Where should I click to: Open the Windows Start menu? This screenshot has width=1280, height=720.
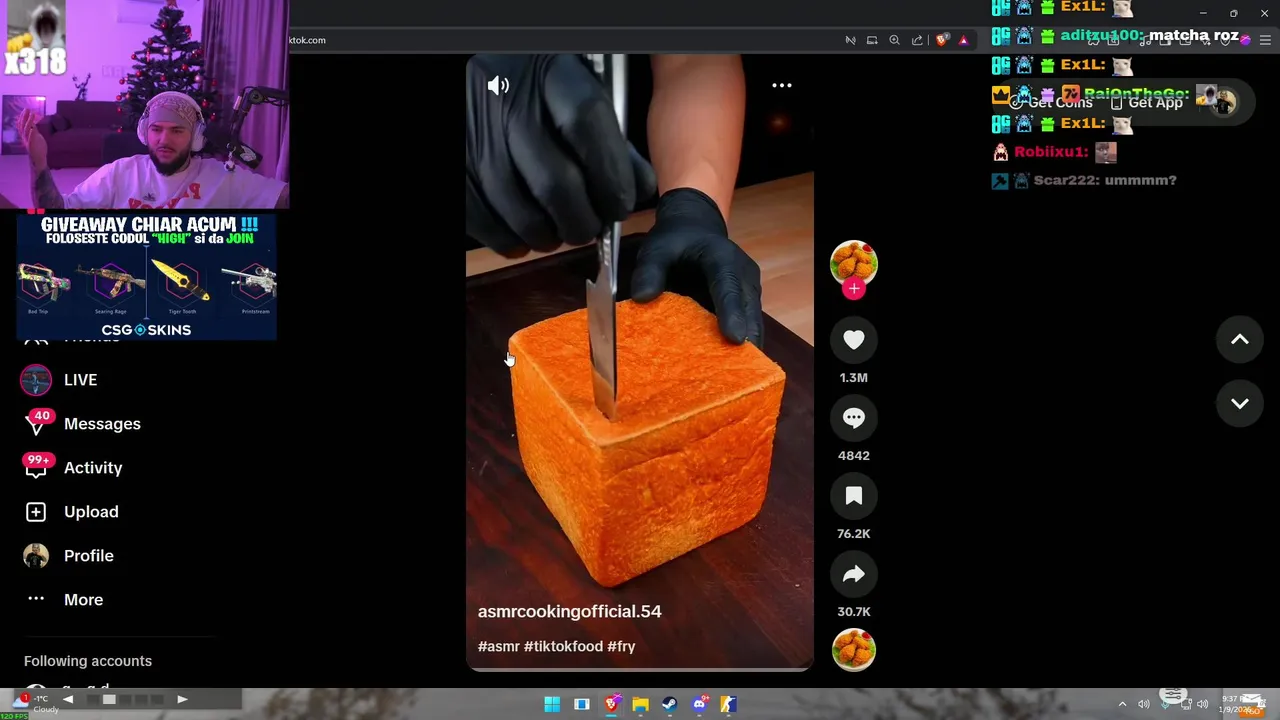[x=552, y=704]
